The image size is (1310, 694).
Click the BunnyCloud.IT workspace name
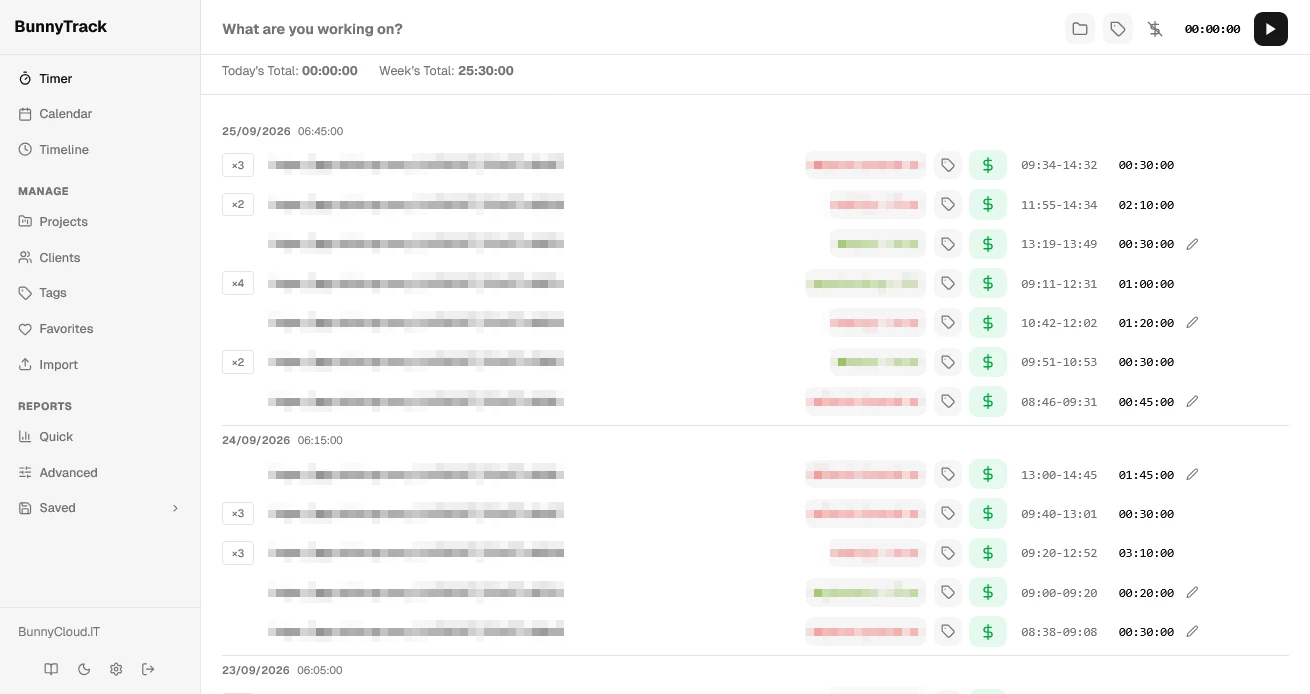(x=59, y=632)
